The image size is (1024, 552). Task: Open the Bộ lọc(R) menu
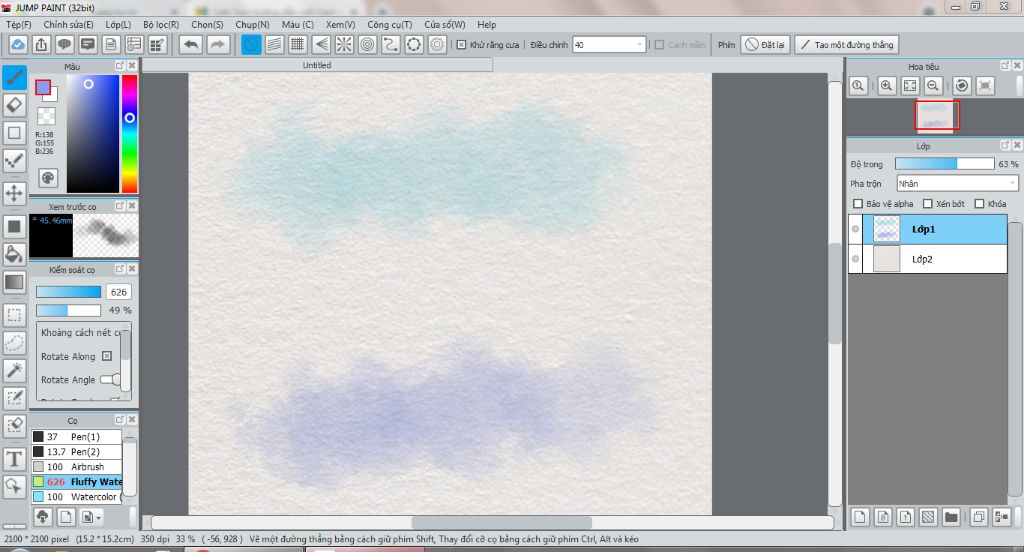161,24
